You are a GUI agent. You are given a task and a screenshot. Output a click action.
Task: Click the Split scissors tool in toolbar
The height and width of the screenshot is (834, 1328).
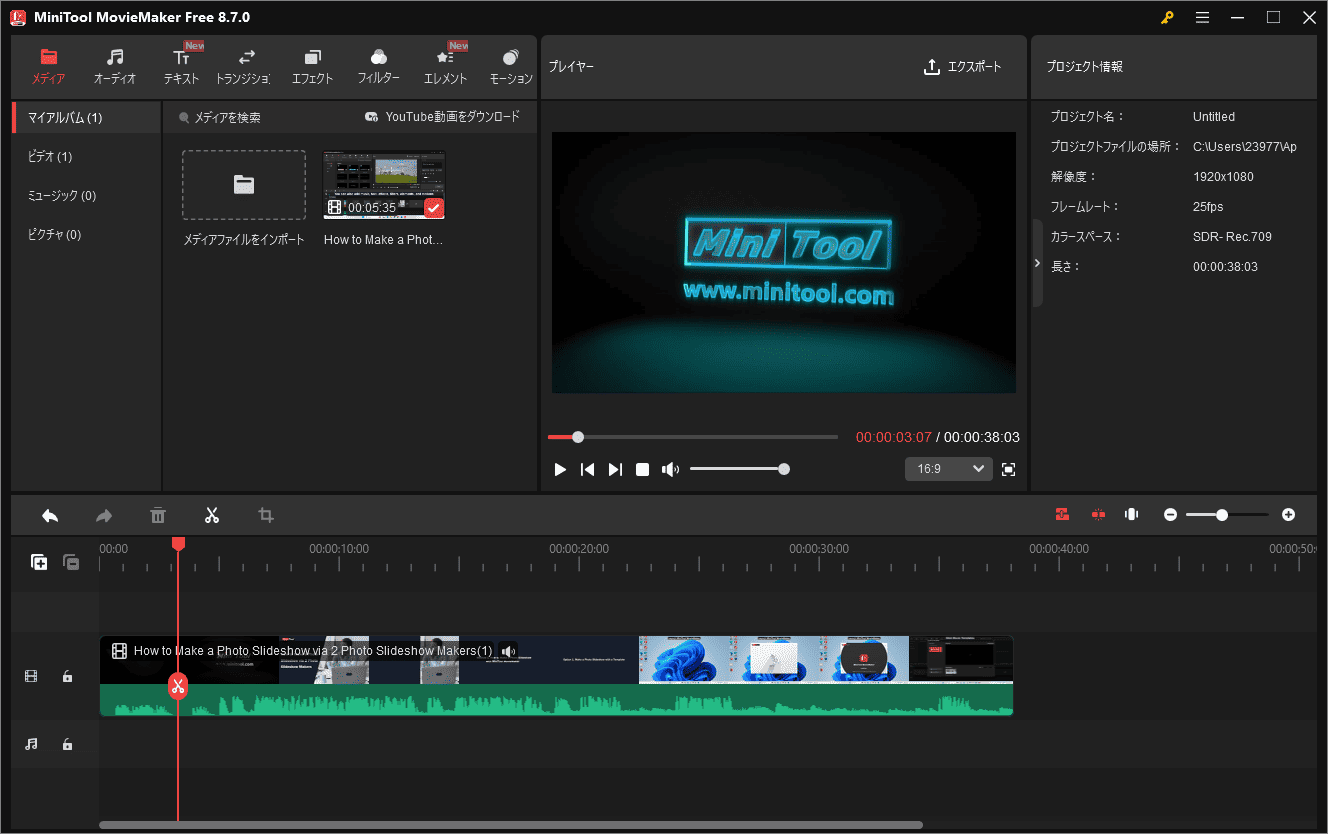click(212, 515)
